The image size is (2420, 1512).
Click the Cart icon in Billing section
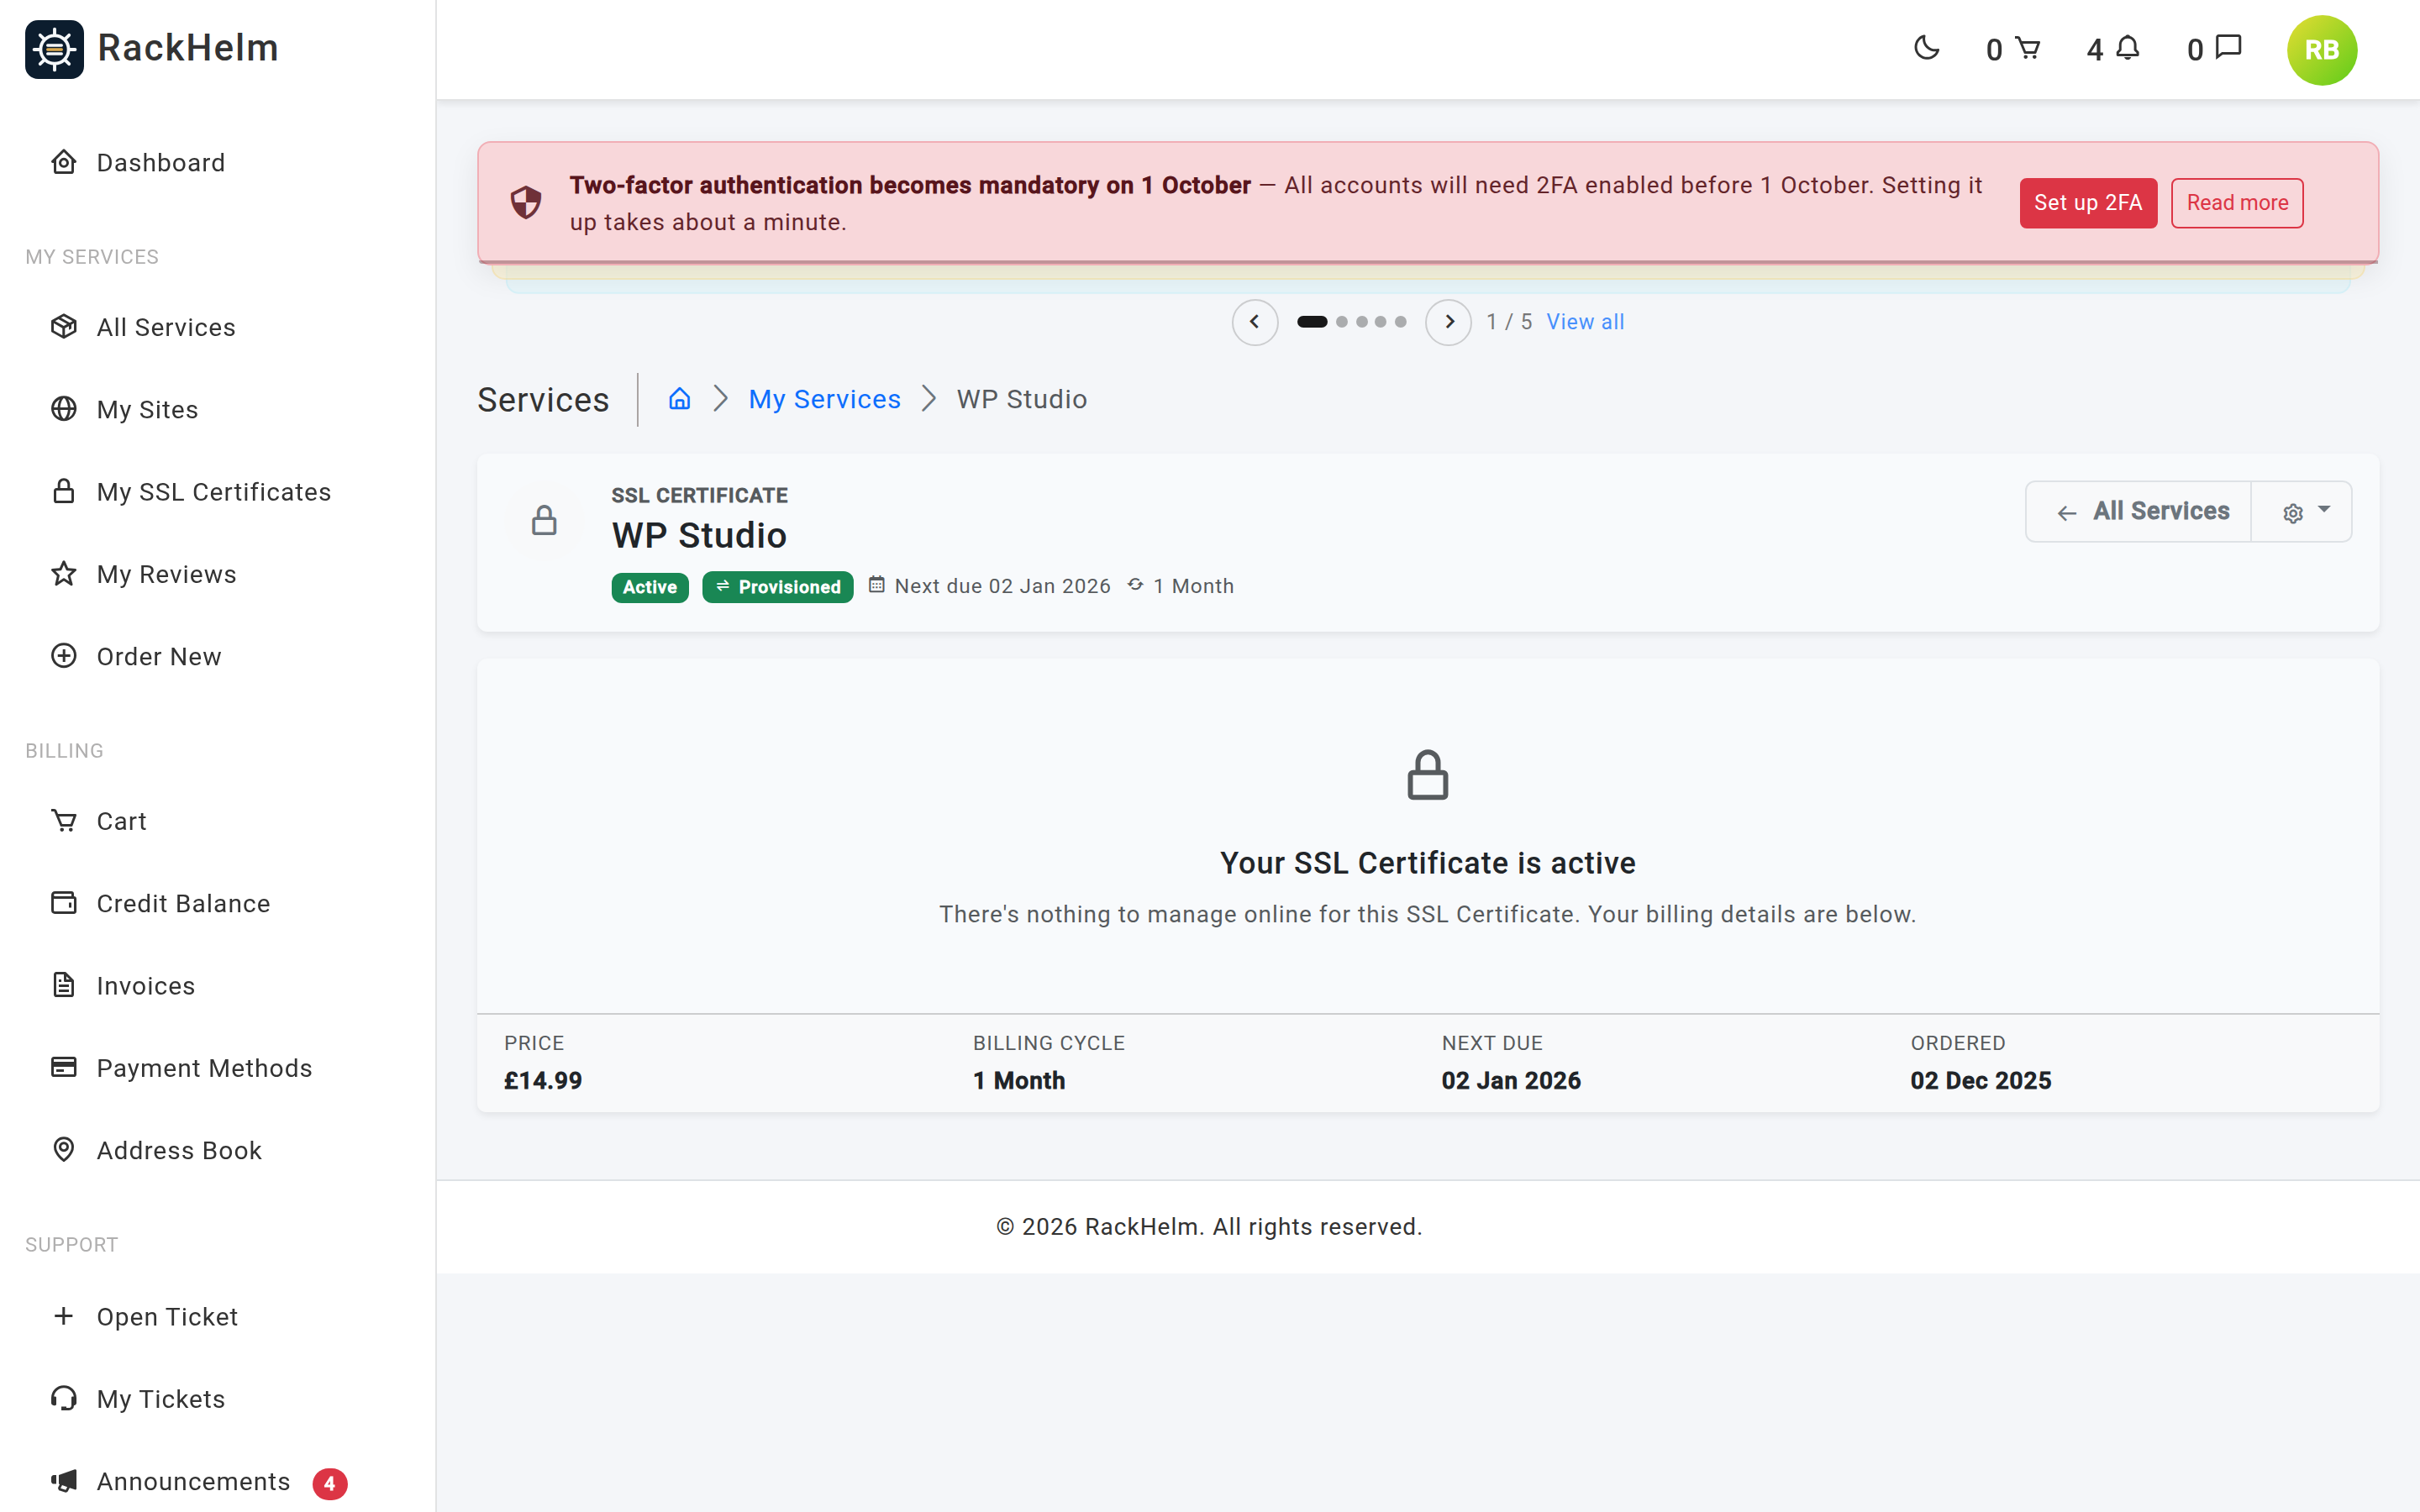[x=64, y=821]
